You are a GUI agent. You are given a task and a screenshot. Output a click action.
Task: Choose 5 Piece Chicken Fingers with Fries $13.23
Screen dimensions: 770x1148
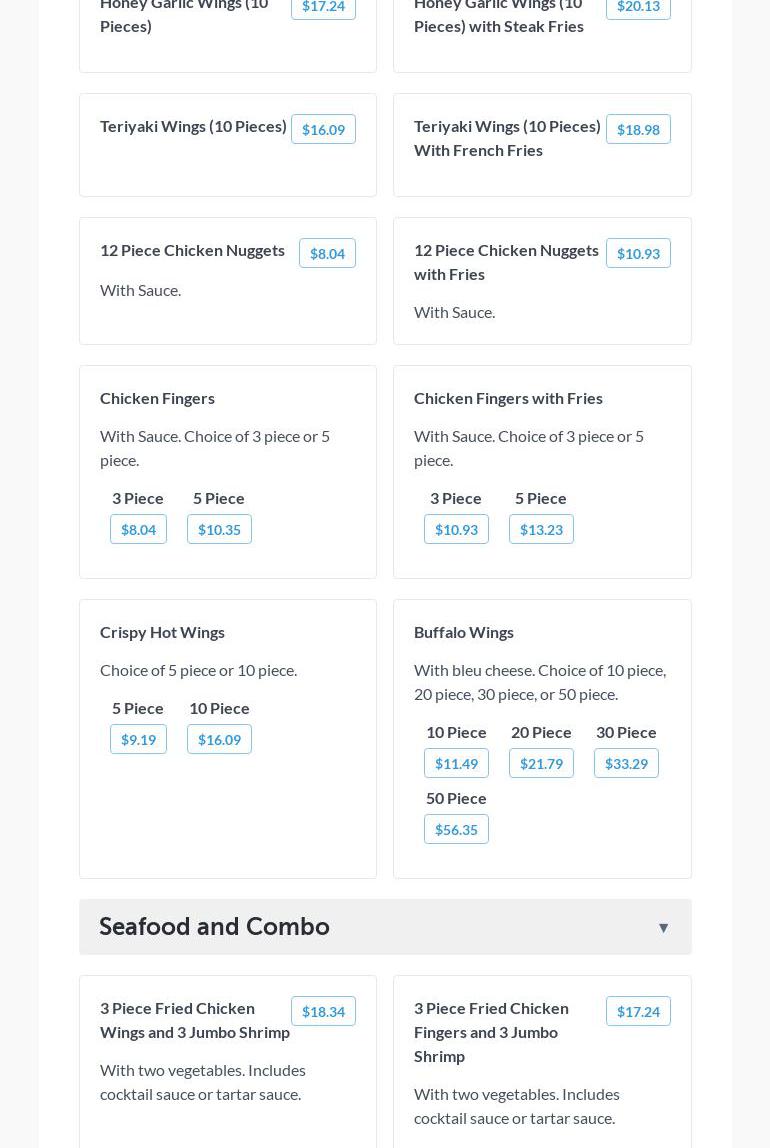click(541, 529)
